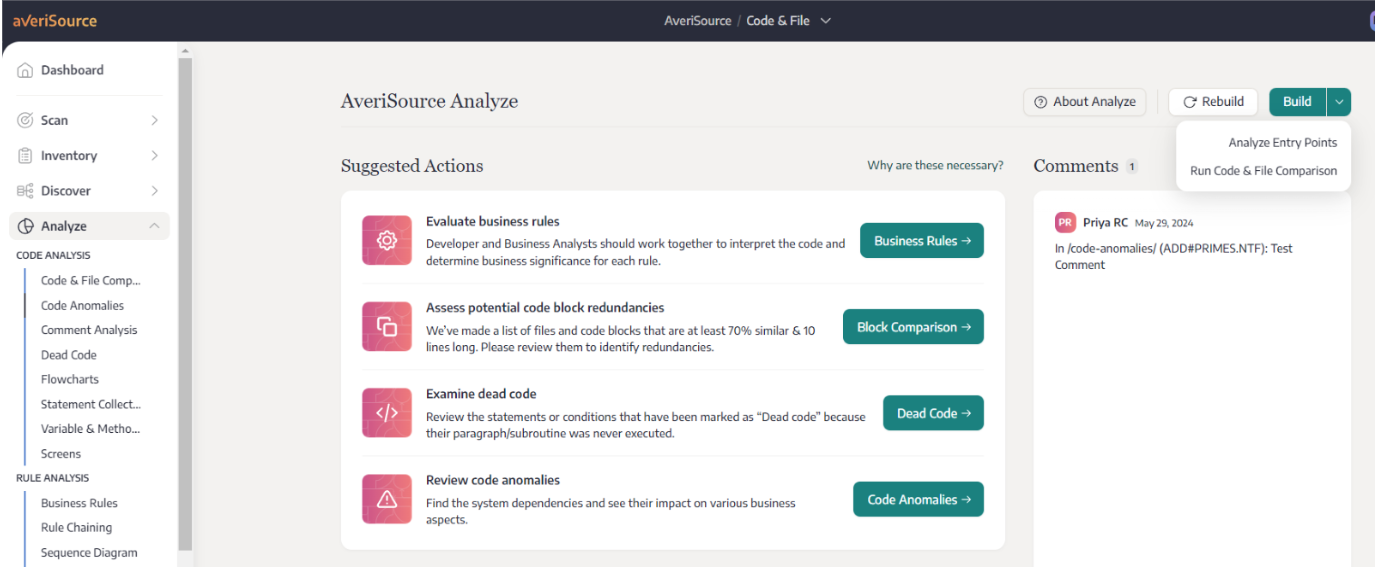Click the Examine dead code heading
The height and width of the screenshot is (567, 1375).
[481, 394]
